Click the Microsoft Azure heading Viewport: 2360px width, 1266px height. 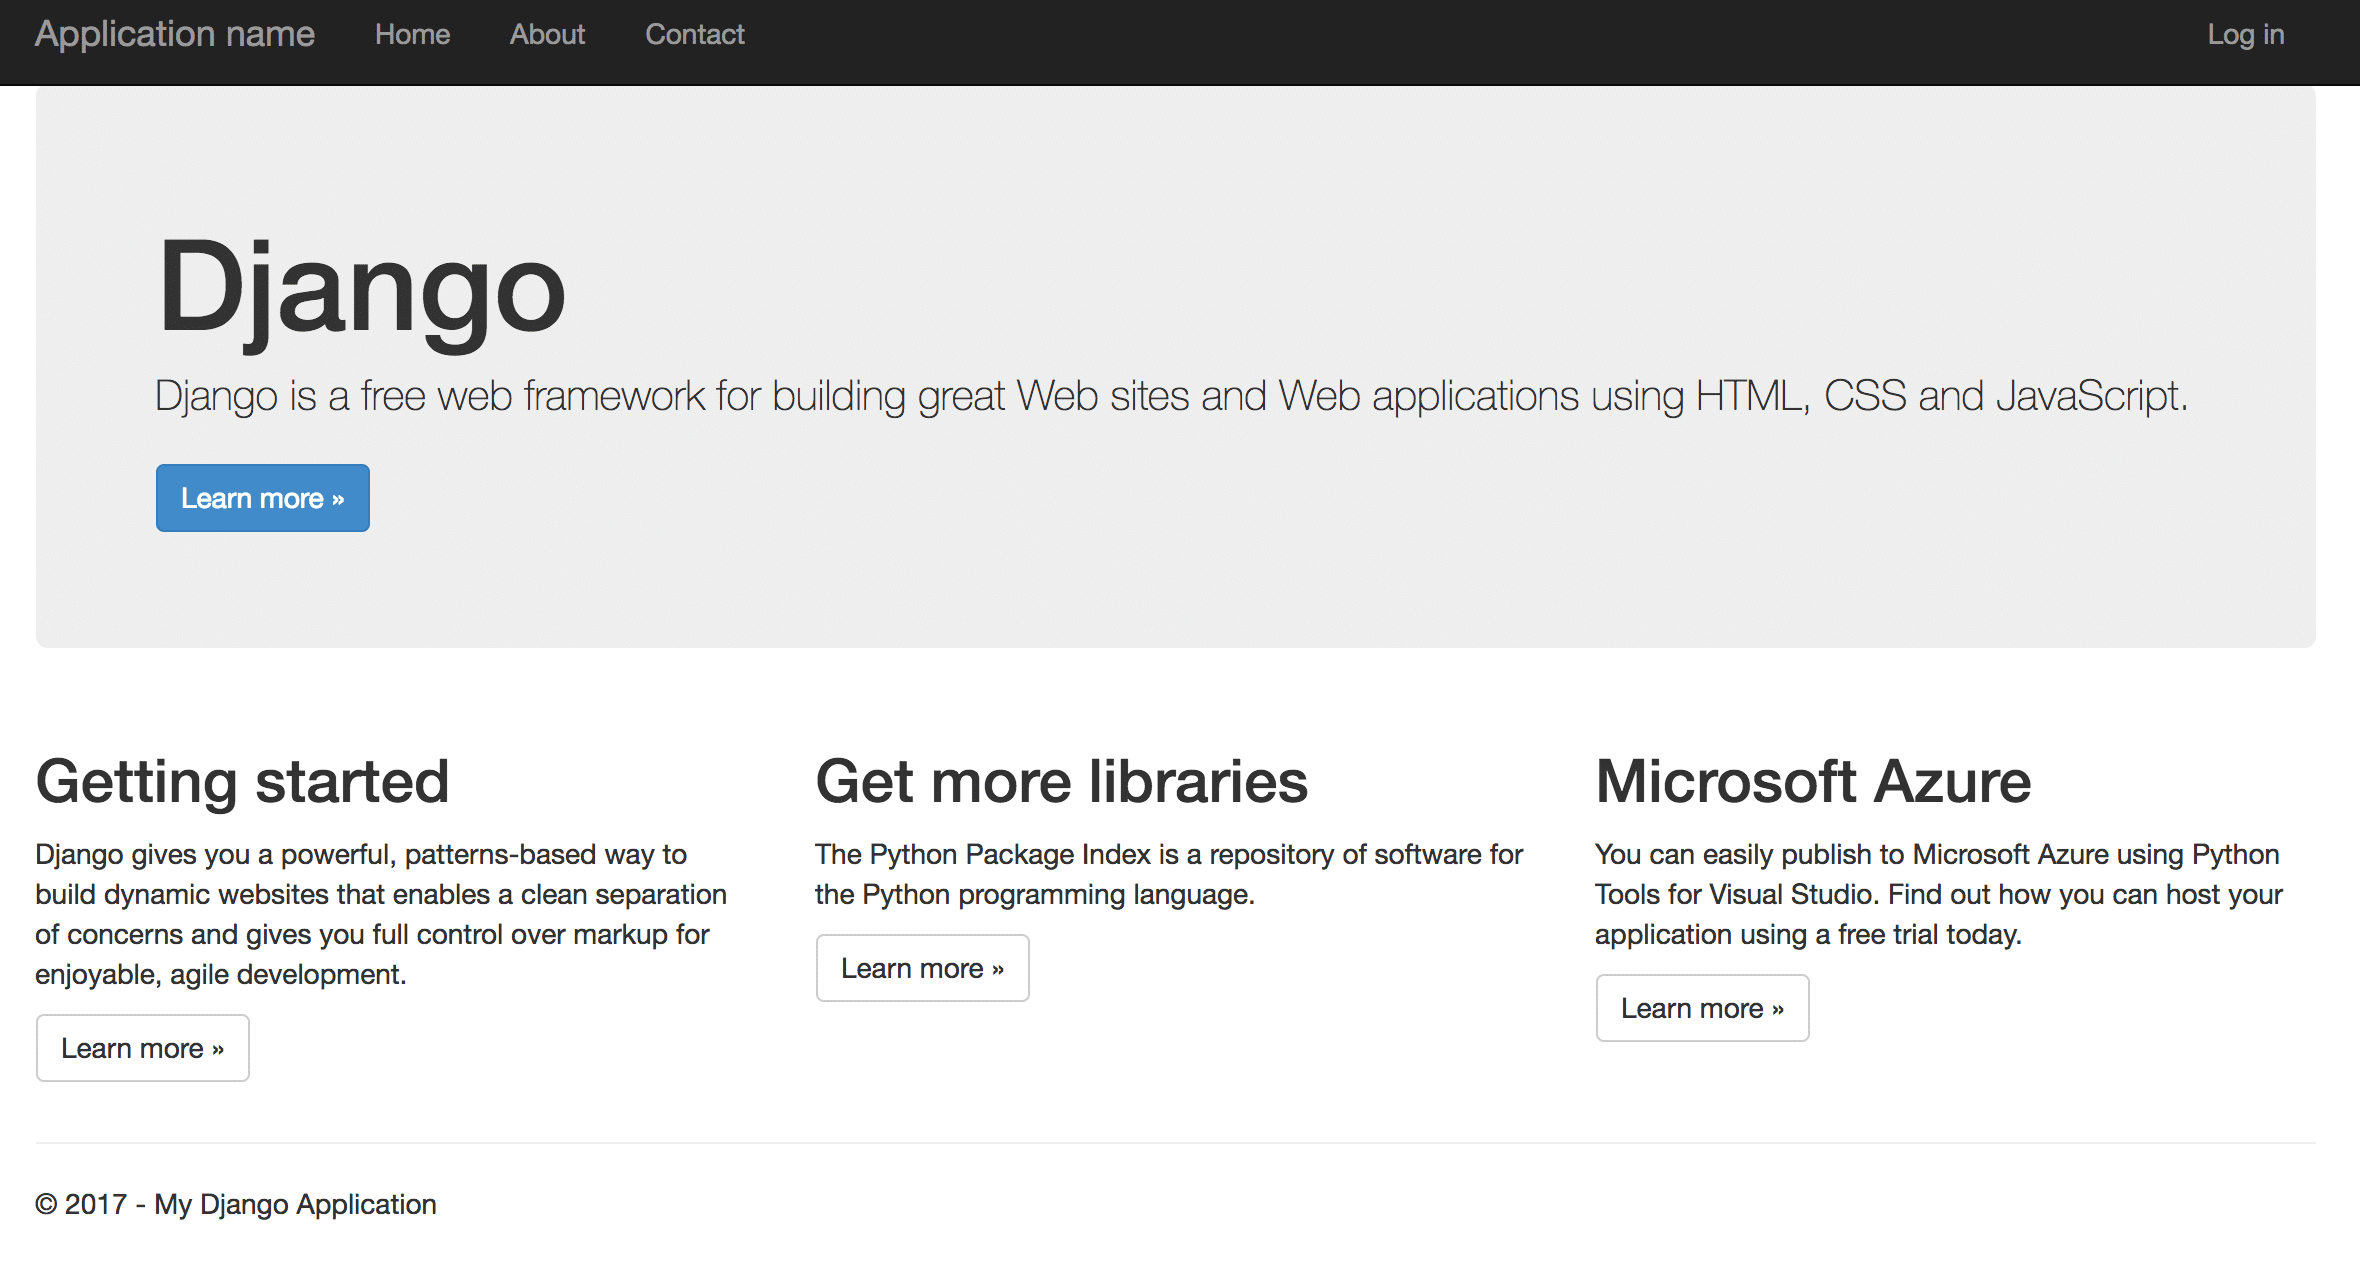(x=1813, y=781)
